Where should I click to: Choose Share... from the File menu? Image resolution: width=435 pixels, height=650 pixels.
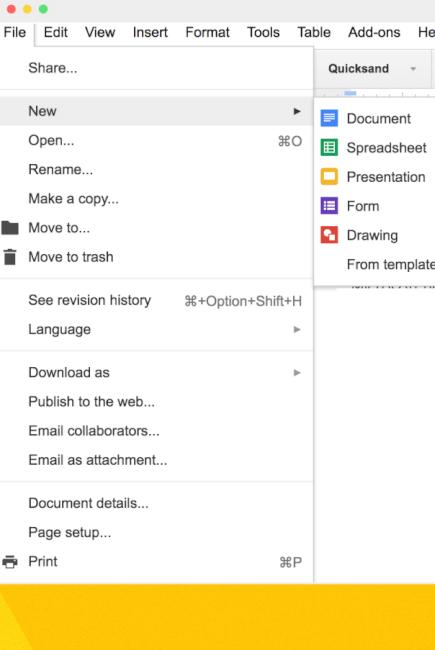pos(156,68)
